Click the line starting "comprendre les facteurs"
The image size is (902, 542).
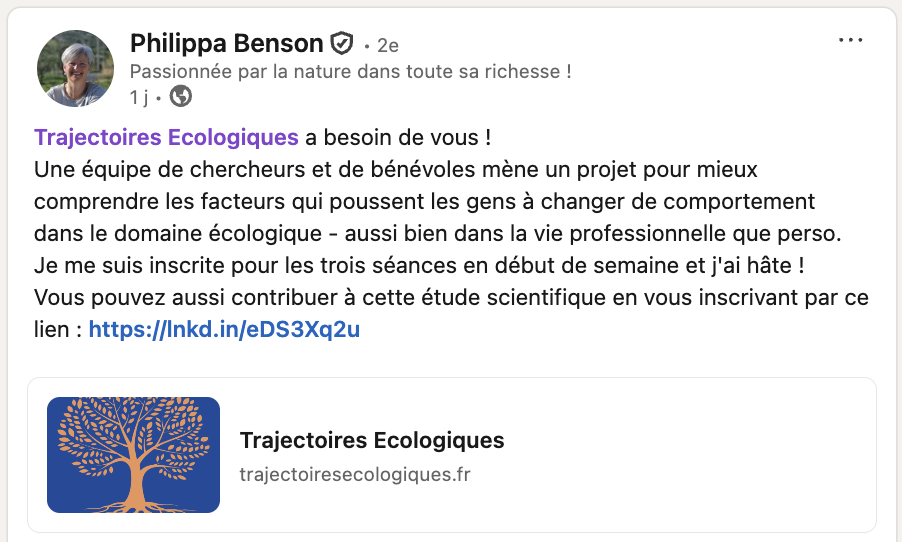point(424,200)
